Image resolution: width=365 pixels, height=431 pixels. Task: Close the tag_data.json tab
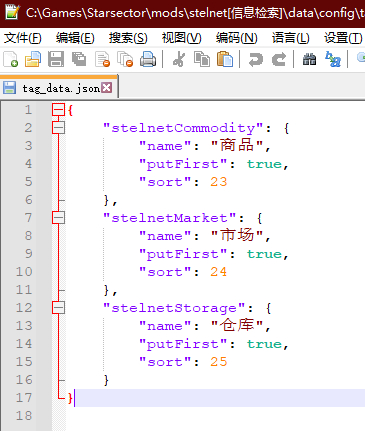(x=107, y=88)
